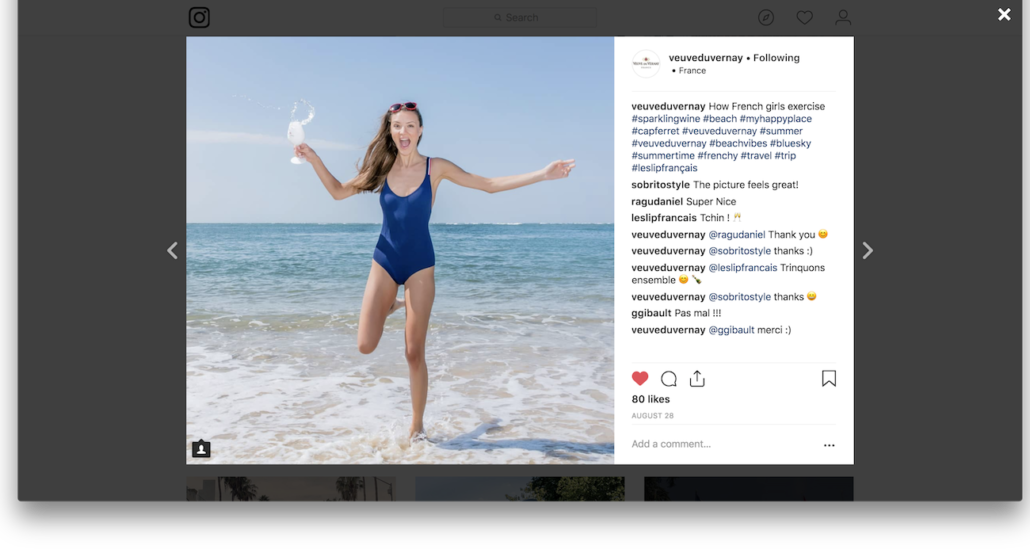Image resolution: width=1030 pixels, height=553 pixels.
Task: Open activity feed heart icon in header
Action: click(x=805, y=18)
